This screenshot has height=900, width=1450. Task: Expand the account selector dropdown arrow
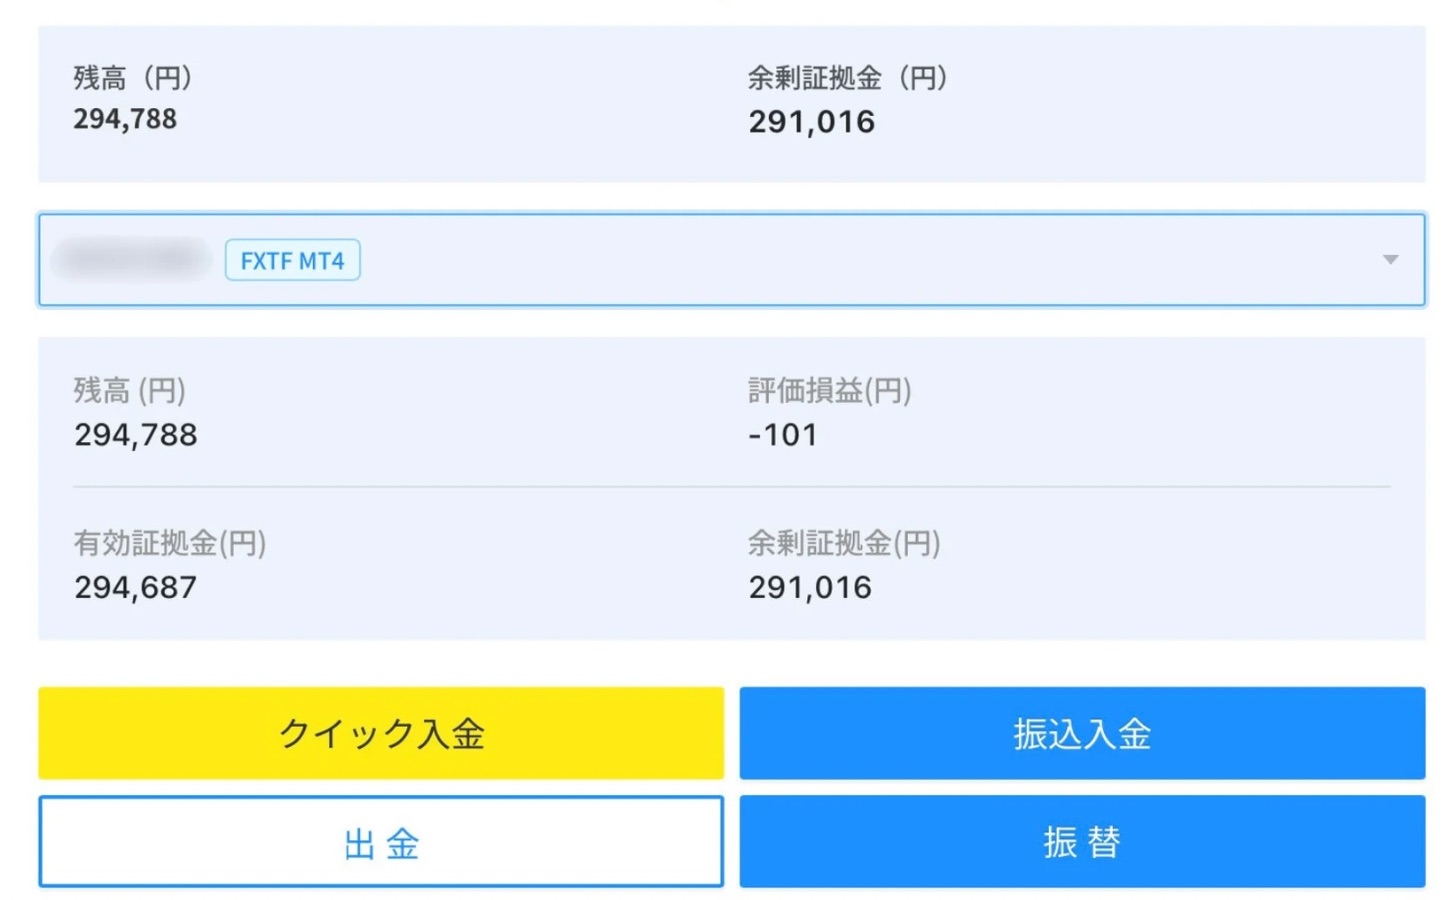click(x=1389, y=260)
